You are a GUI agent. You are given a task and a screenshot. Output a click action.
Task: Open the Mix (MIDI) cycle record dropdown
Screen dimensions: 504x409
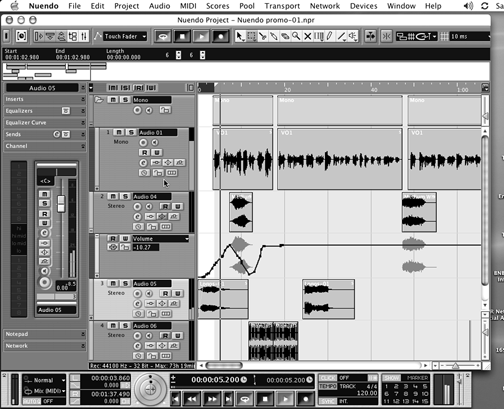[x=44, y=391]
